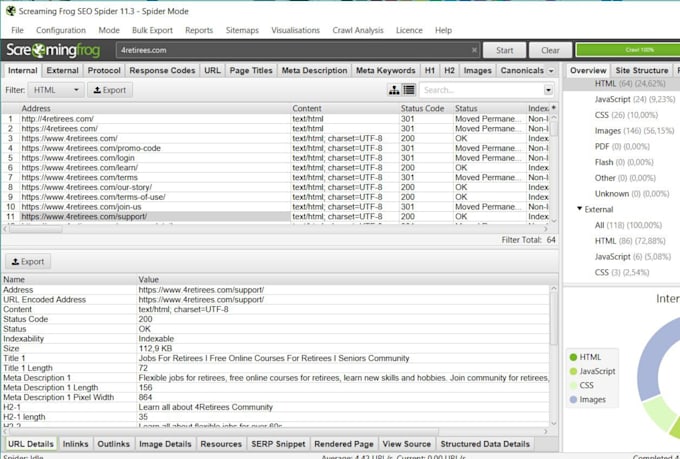
Task: Open the Filter HTML dropdown
Action: click(56, 90)
